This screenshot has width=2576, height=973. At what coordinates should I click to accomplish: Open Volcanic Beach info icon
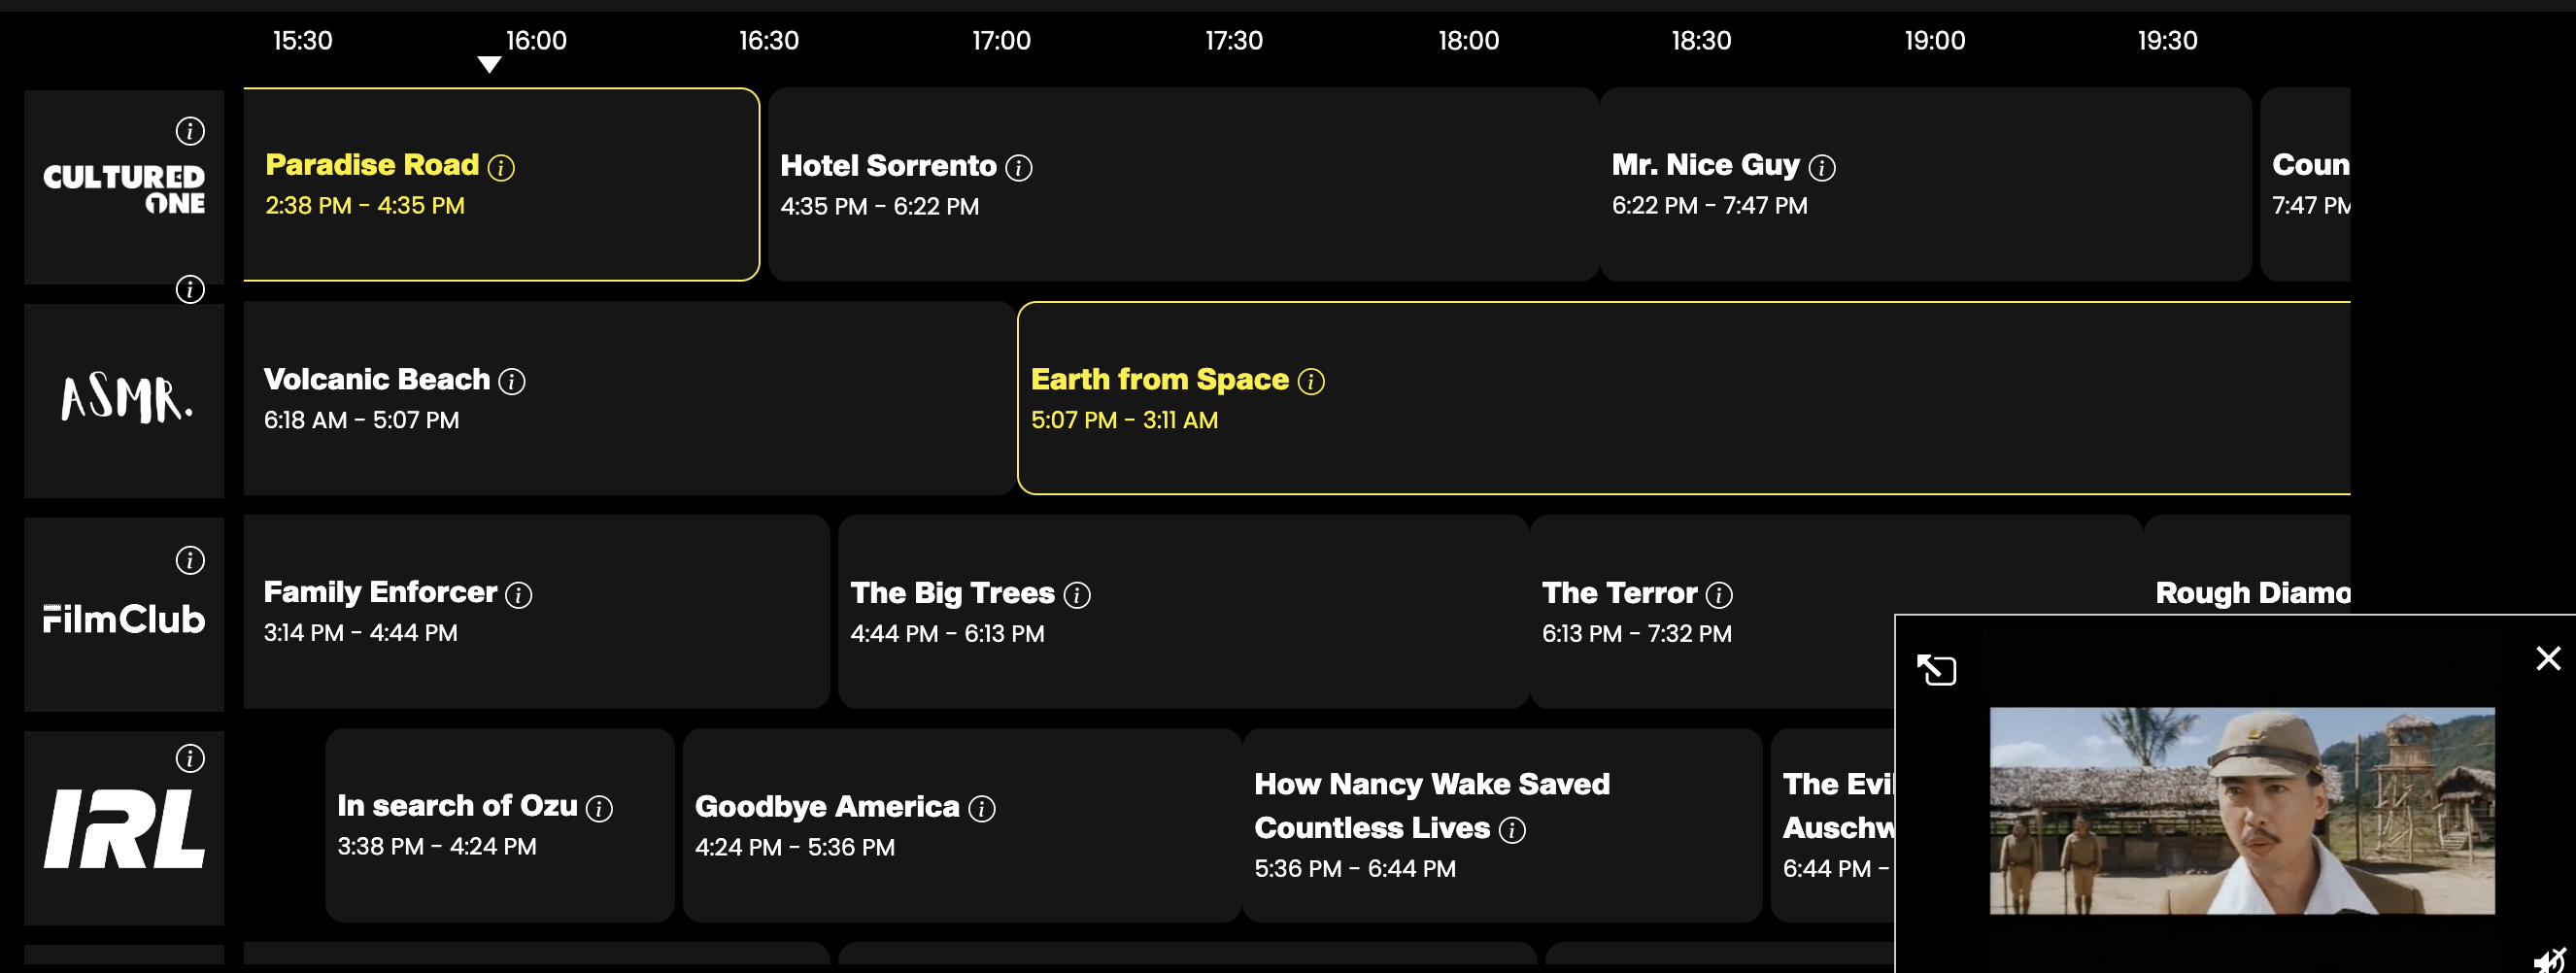coord(512,381)
